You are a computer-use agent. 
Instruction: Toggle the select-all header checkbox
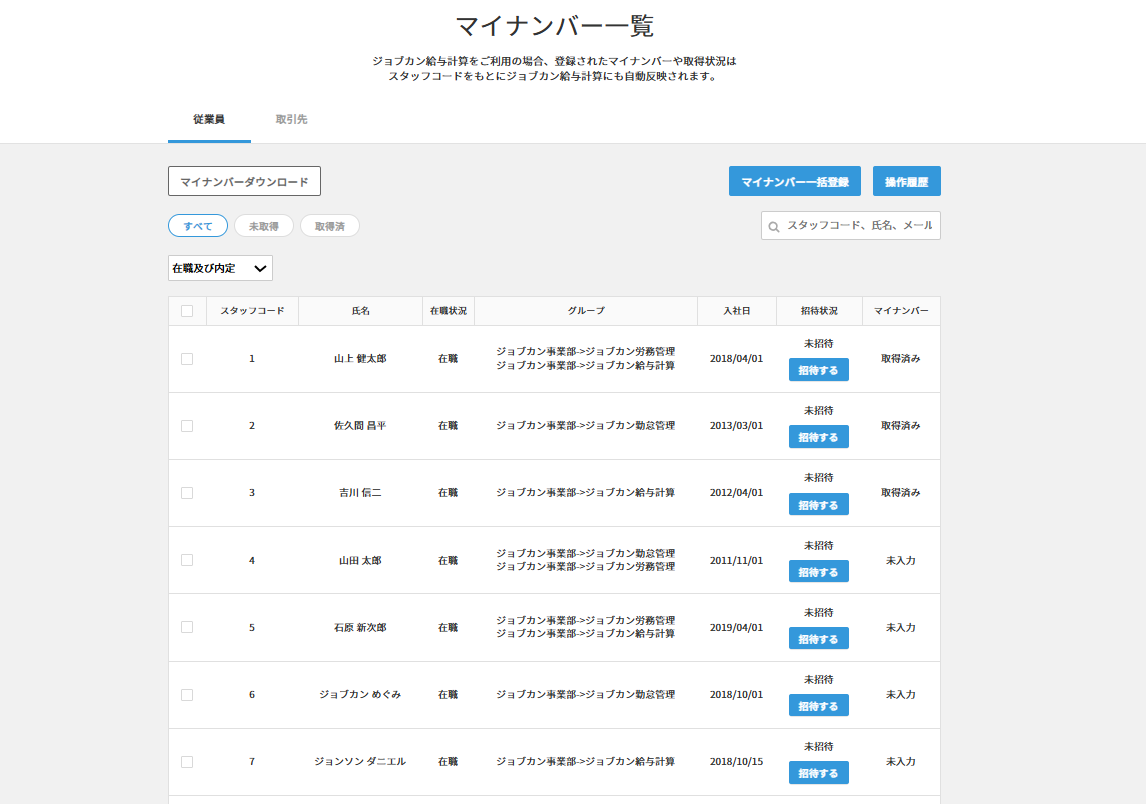pos(187,311)
